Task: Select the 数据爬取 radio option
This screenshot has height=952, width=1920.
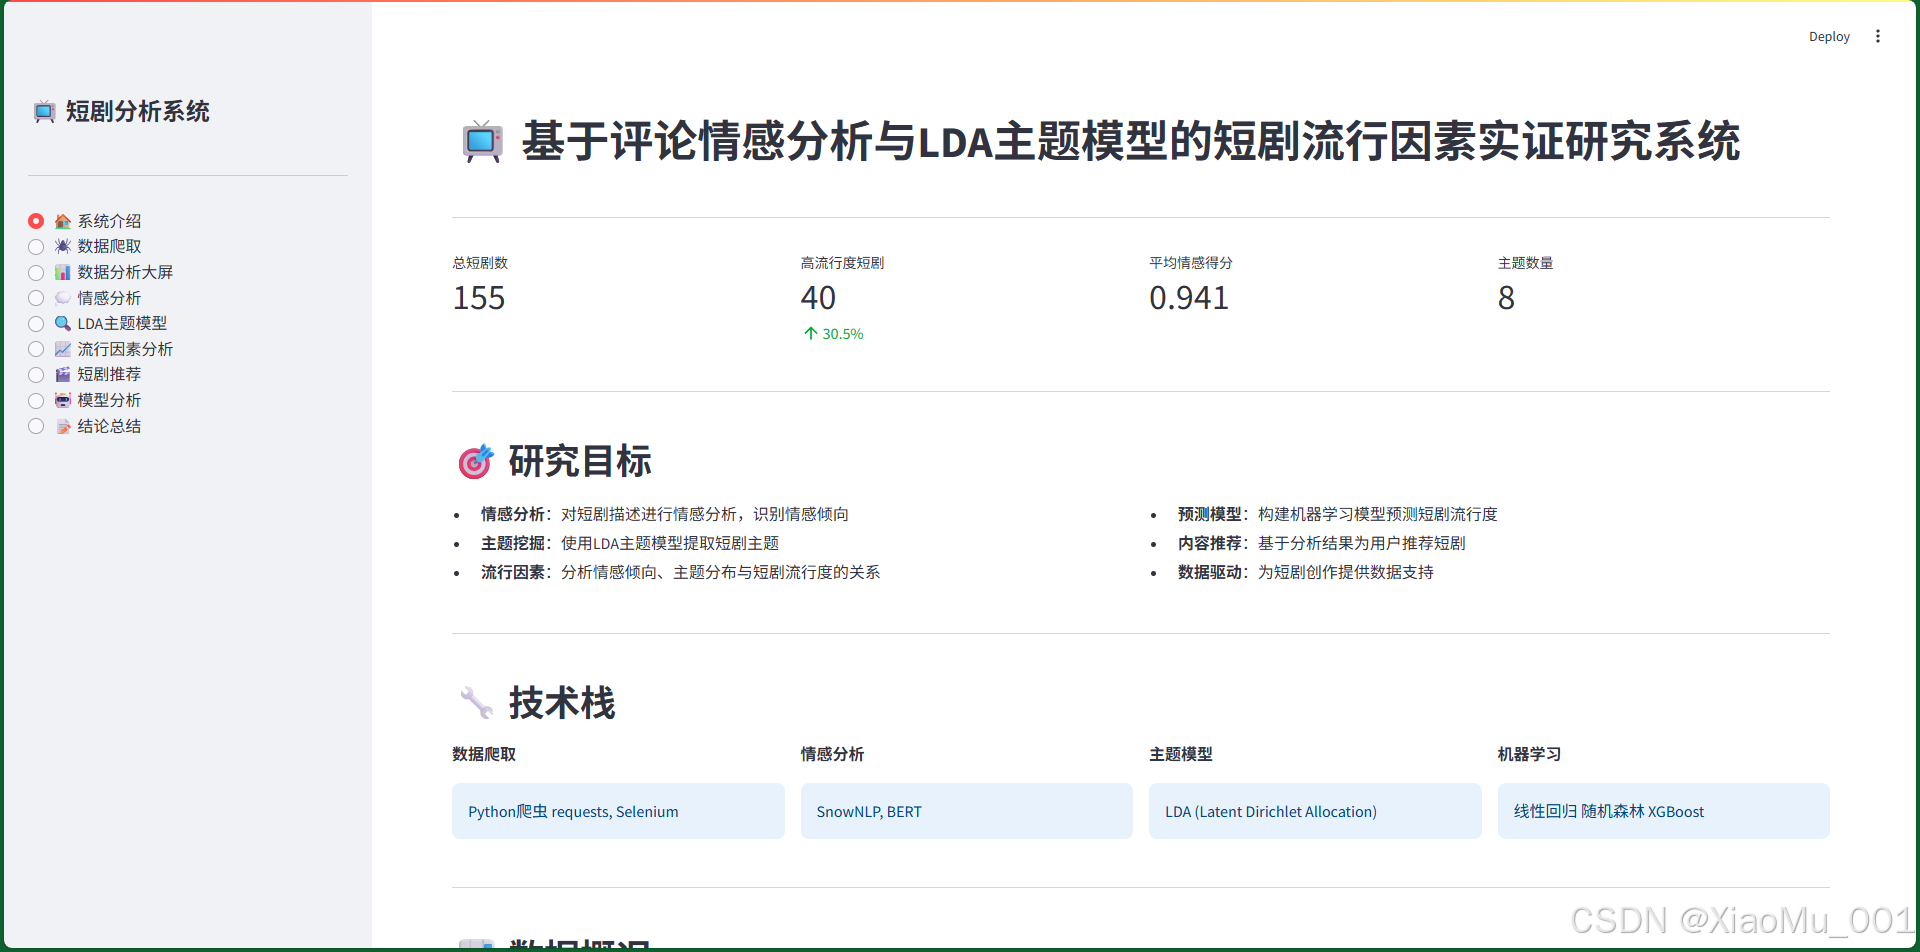Action: (36, 247)
